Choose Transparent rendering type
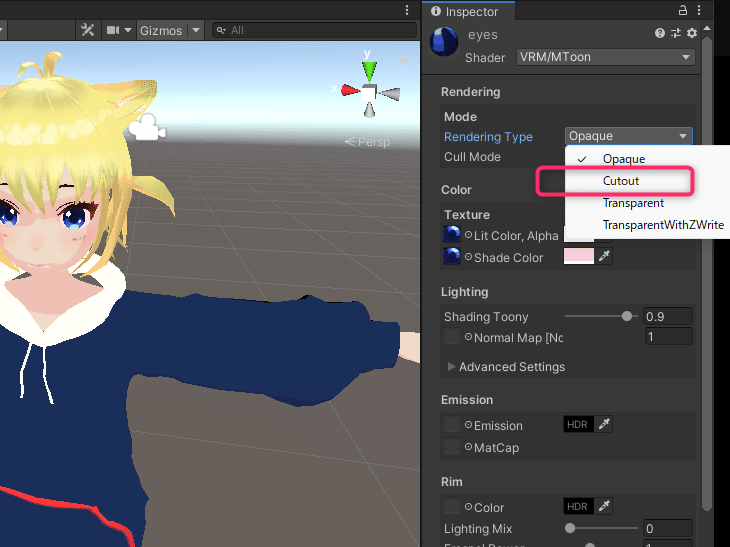The image size is (730, 547). click(x=647, y=203)
